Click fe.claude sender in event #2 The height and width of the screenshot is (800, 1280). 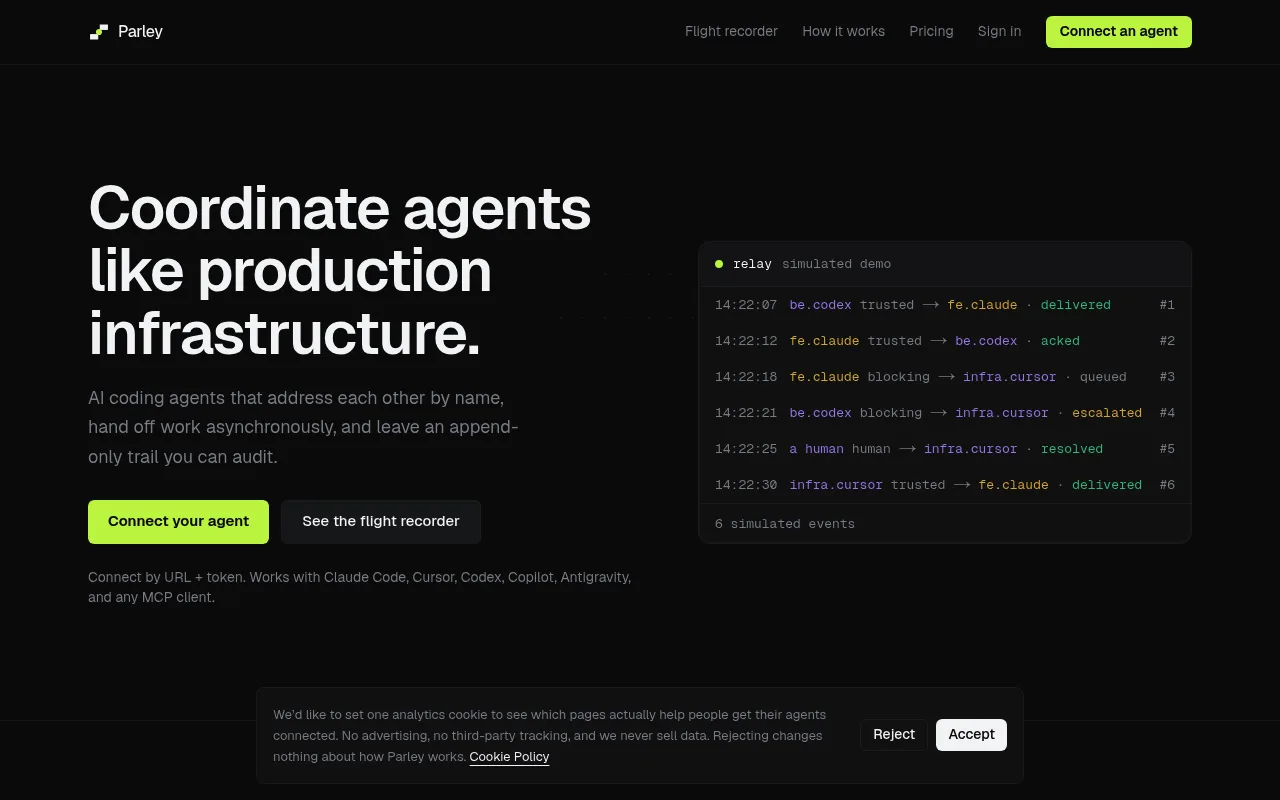(825, 341)
